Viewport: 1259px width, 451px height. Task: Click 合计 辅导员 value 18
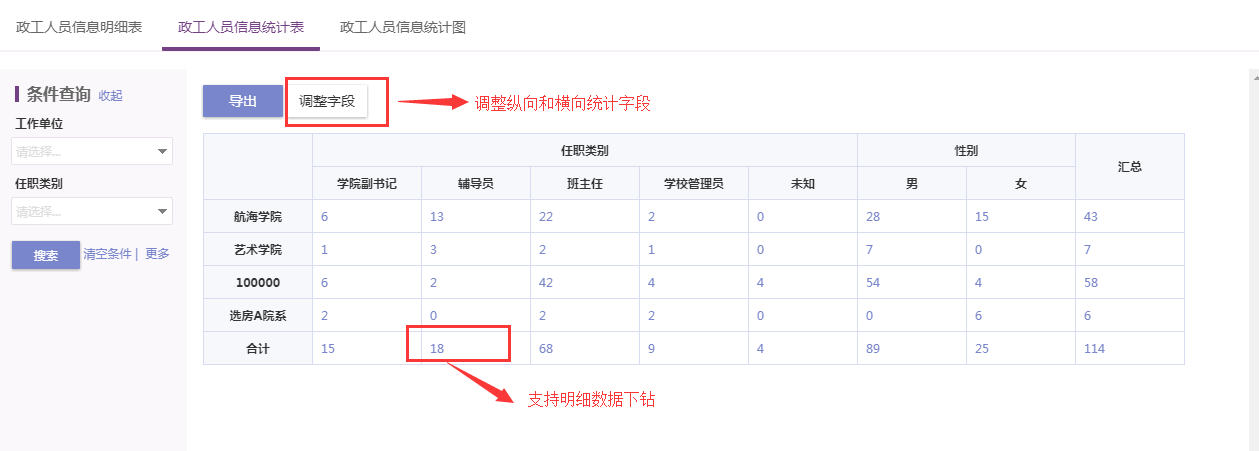[437, 349]
